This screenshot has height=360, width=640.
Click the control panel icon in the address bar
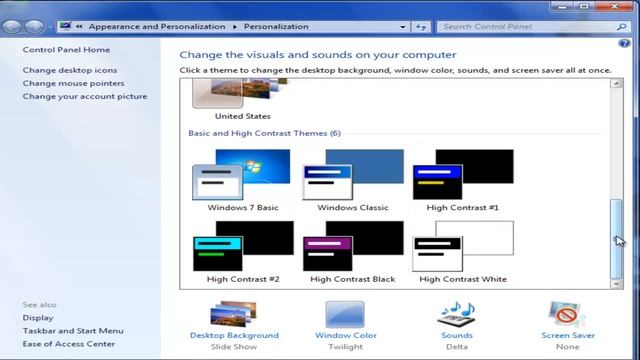65,27
